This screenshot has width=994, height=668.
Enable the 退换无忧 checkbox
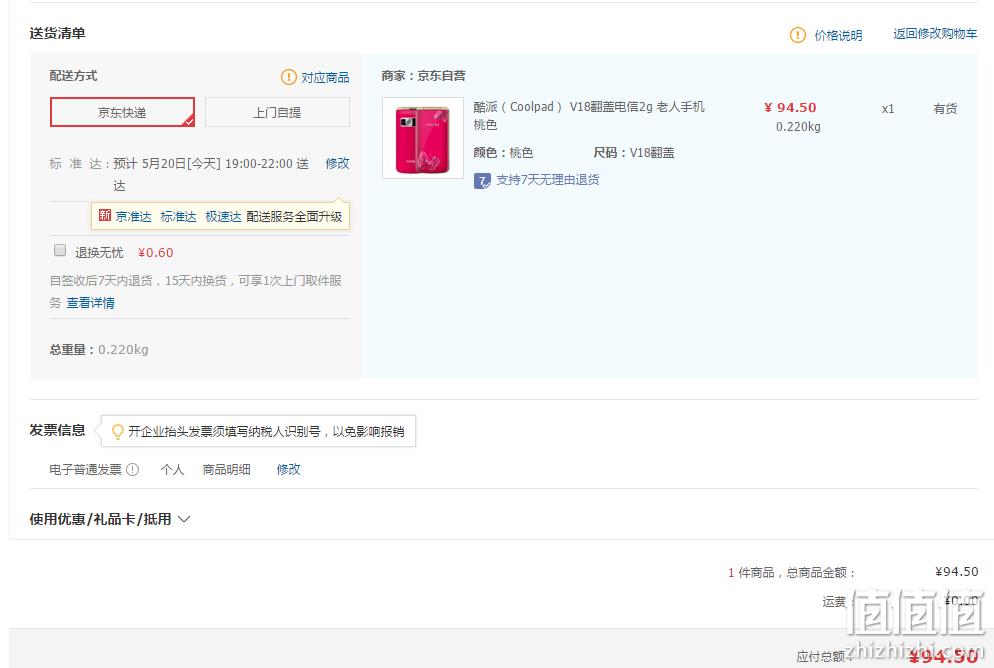(60, 250)
